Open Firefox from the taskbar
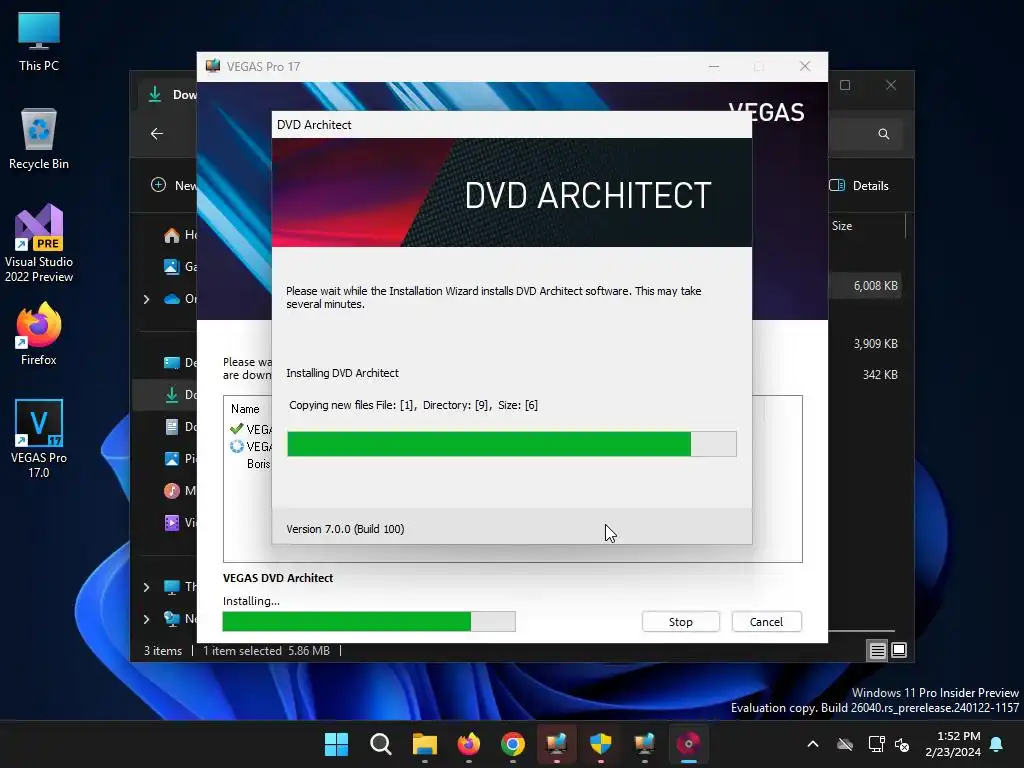1024x768 pixels. pos(469,744)
